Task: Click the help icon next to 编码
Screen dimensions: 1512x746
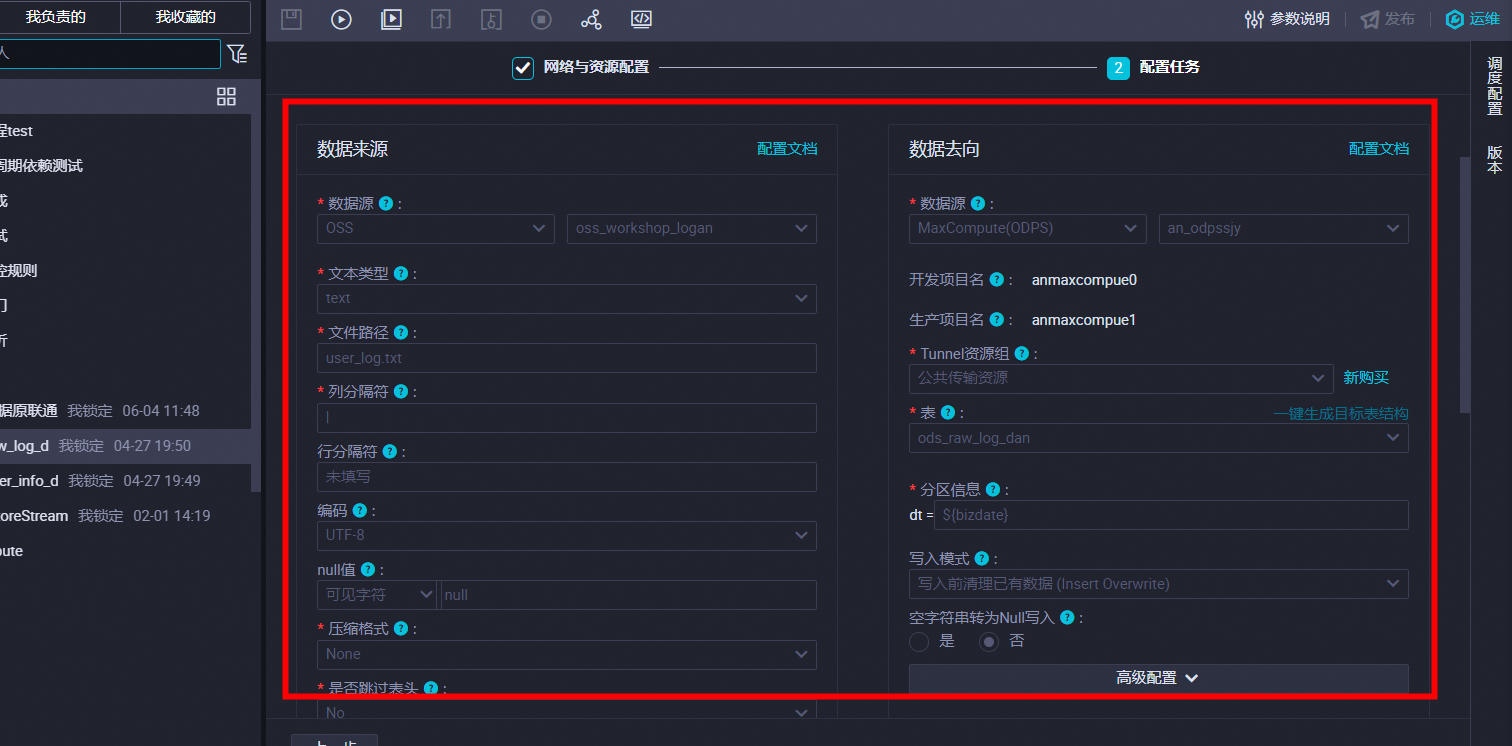Action: pyautogui.click(x=360, y=510)
